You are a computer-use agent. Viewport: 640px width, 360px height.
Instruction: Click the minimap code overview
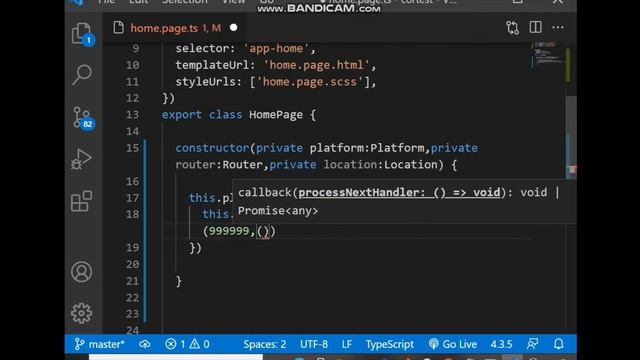[x=547, y=55]
